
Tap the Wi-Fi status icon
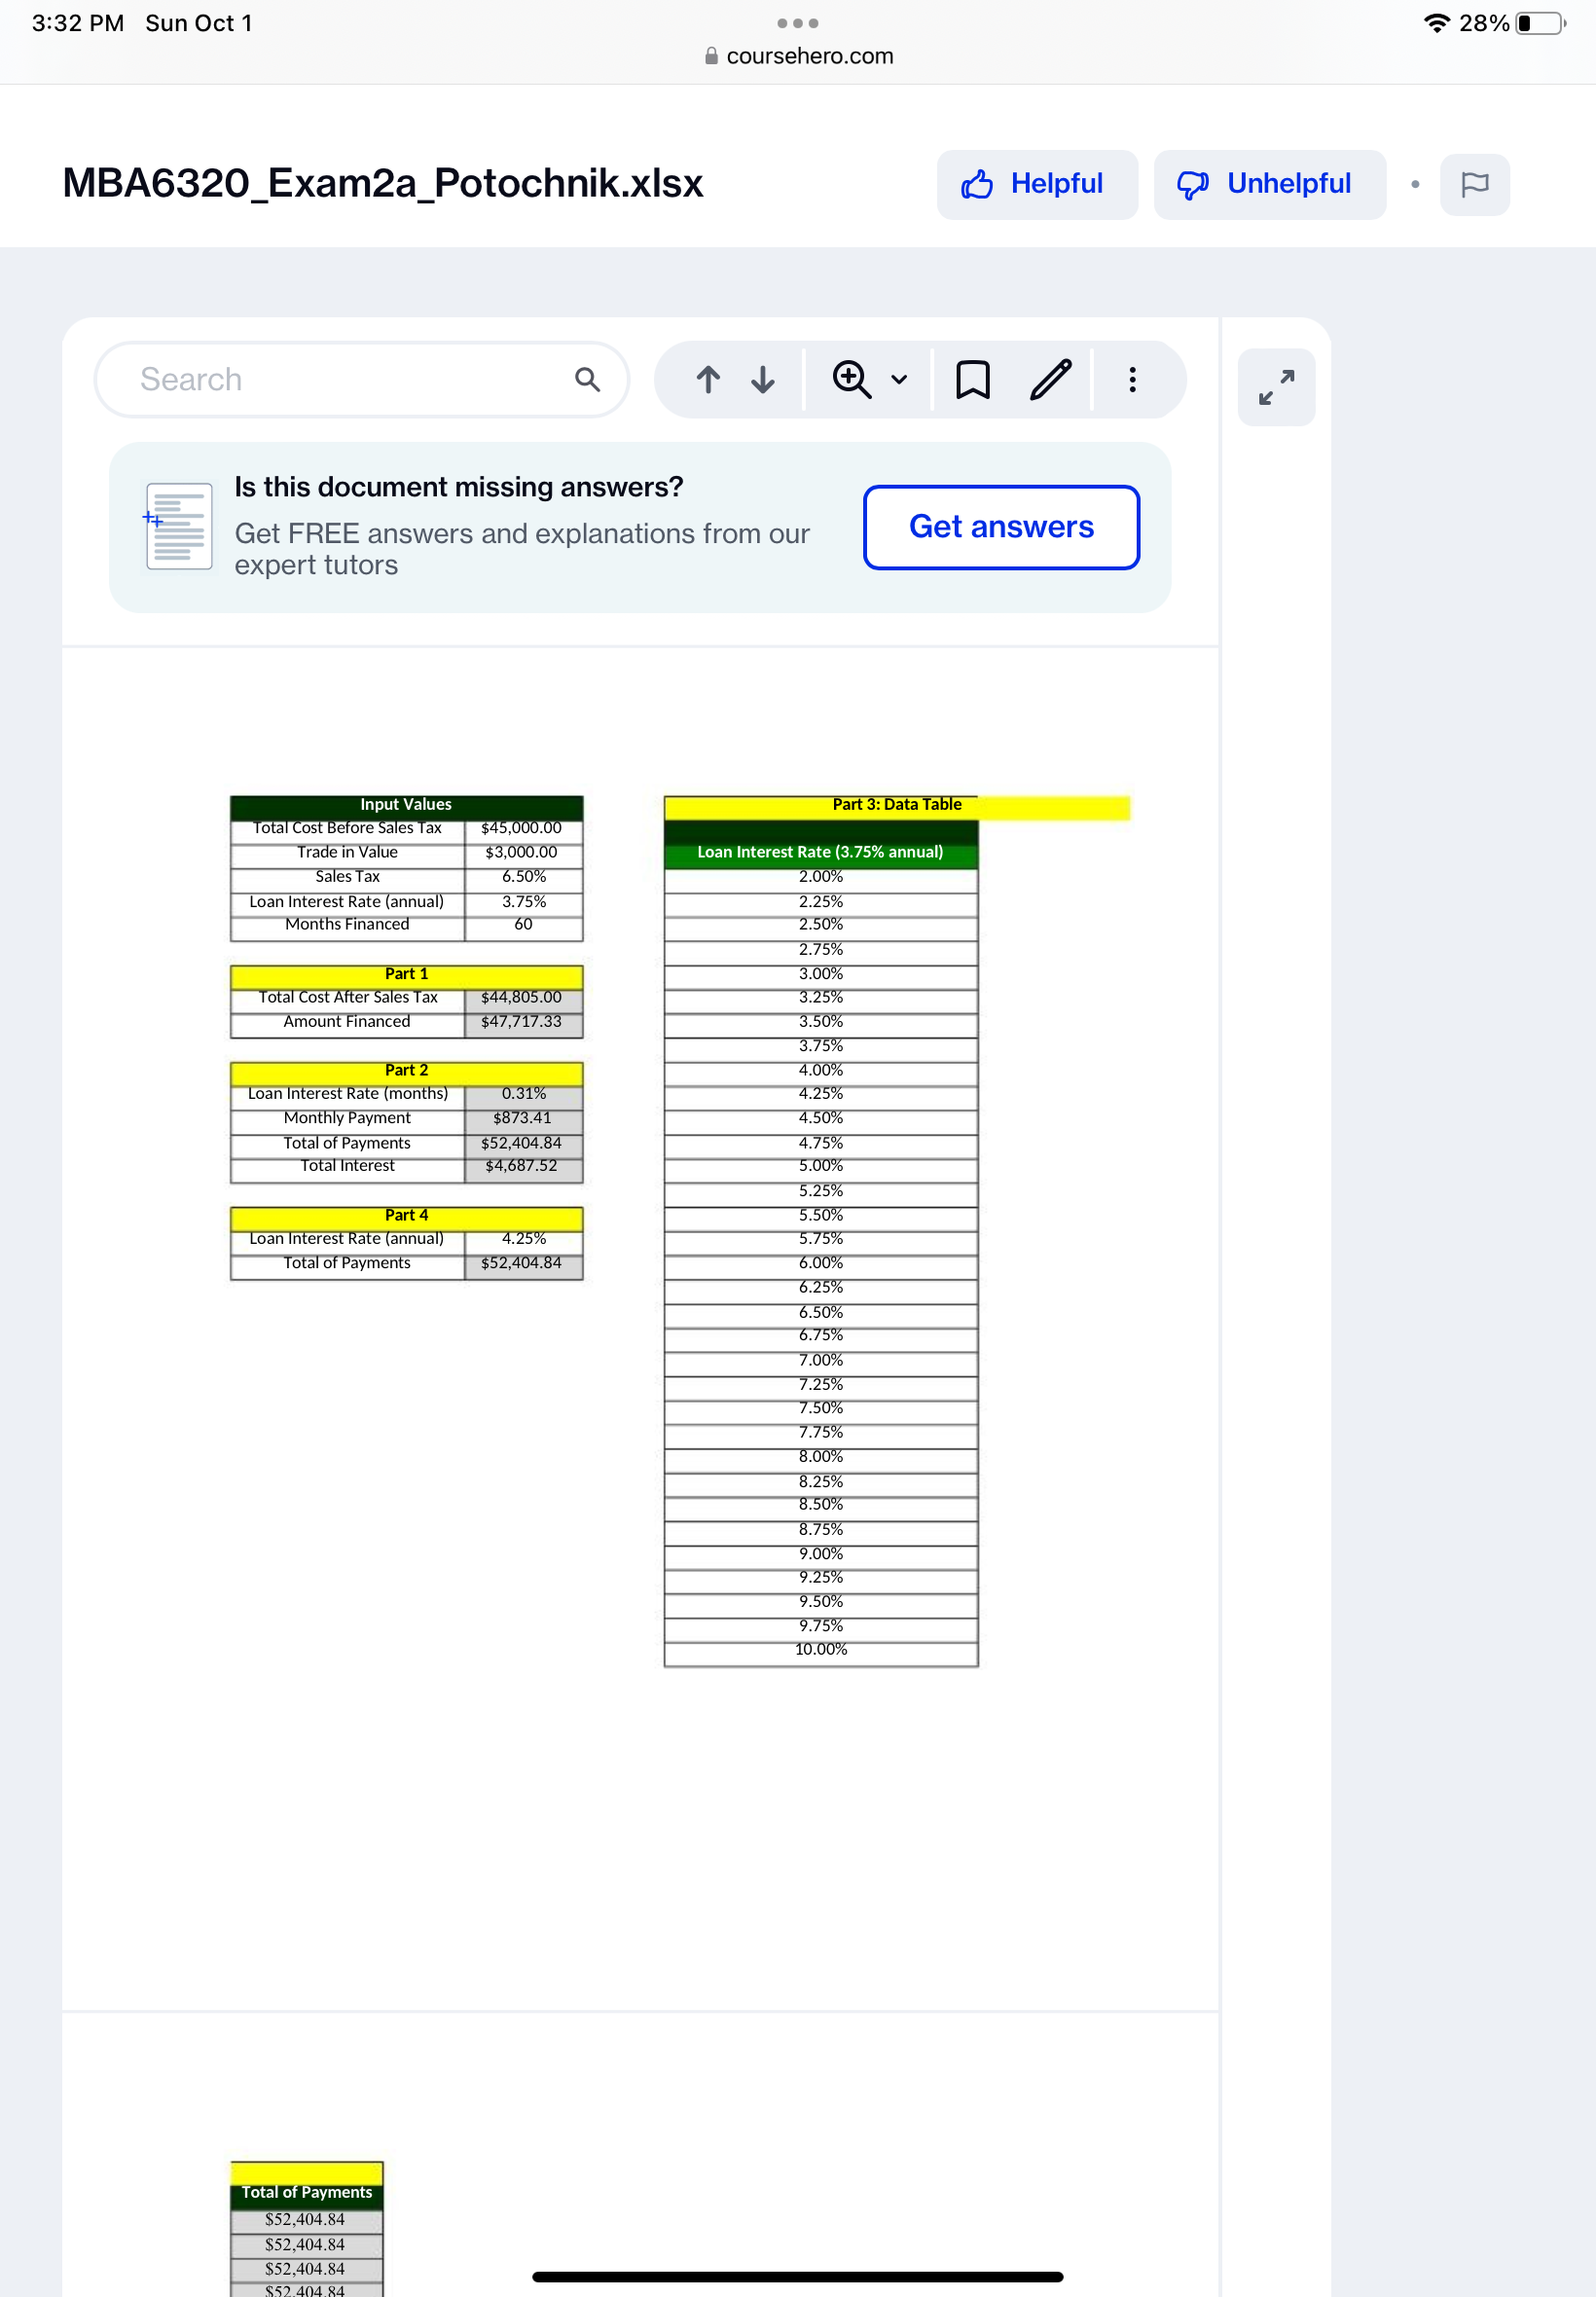click(1436, 23)
